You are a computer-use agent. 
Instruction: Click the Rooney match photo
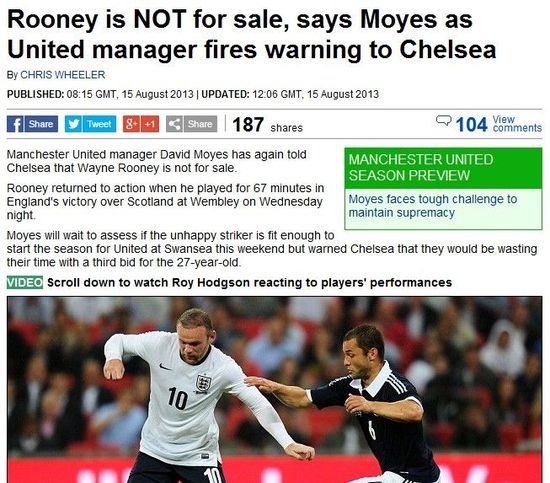click(274, 389)
